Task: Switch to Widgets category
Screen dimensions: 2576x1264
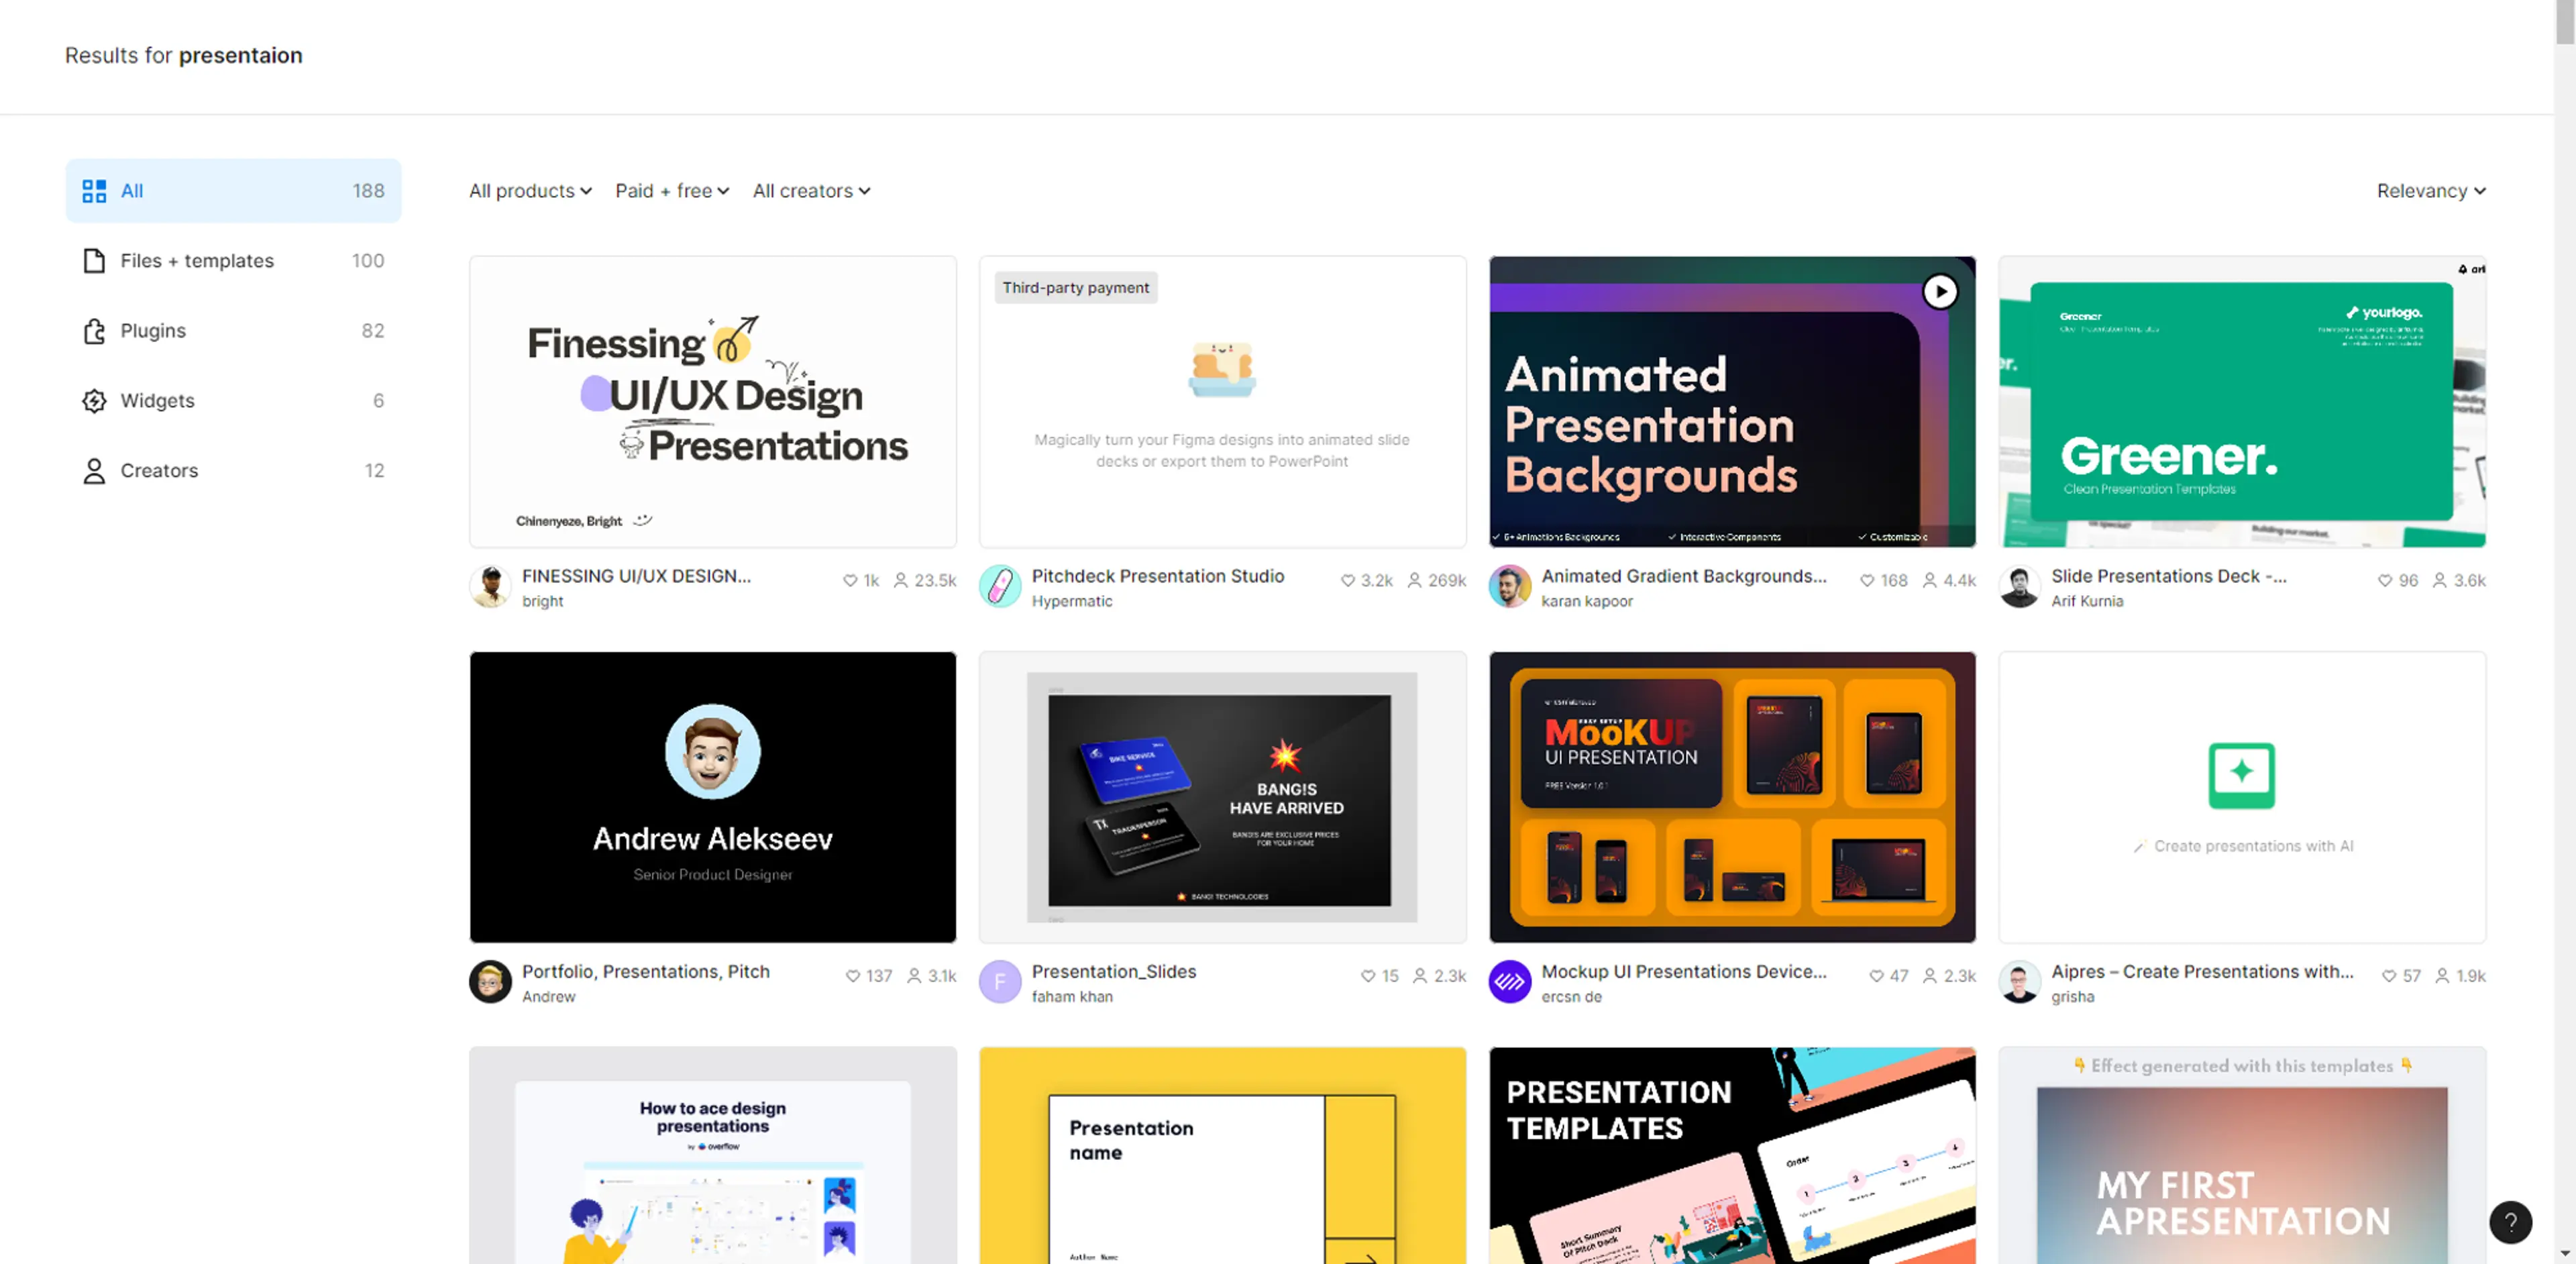Action: [x=233, y=401]
